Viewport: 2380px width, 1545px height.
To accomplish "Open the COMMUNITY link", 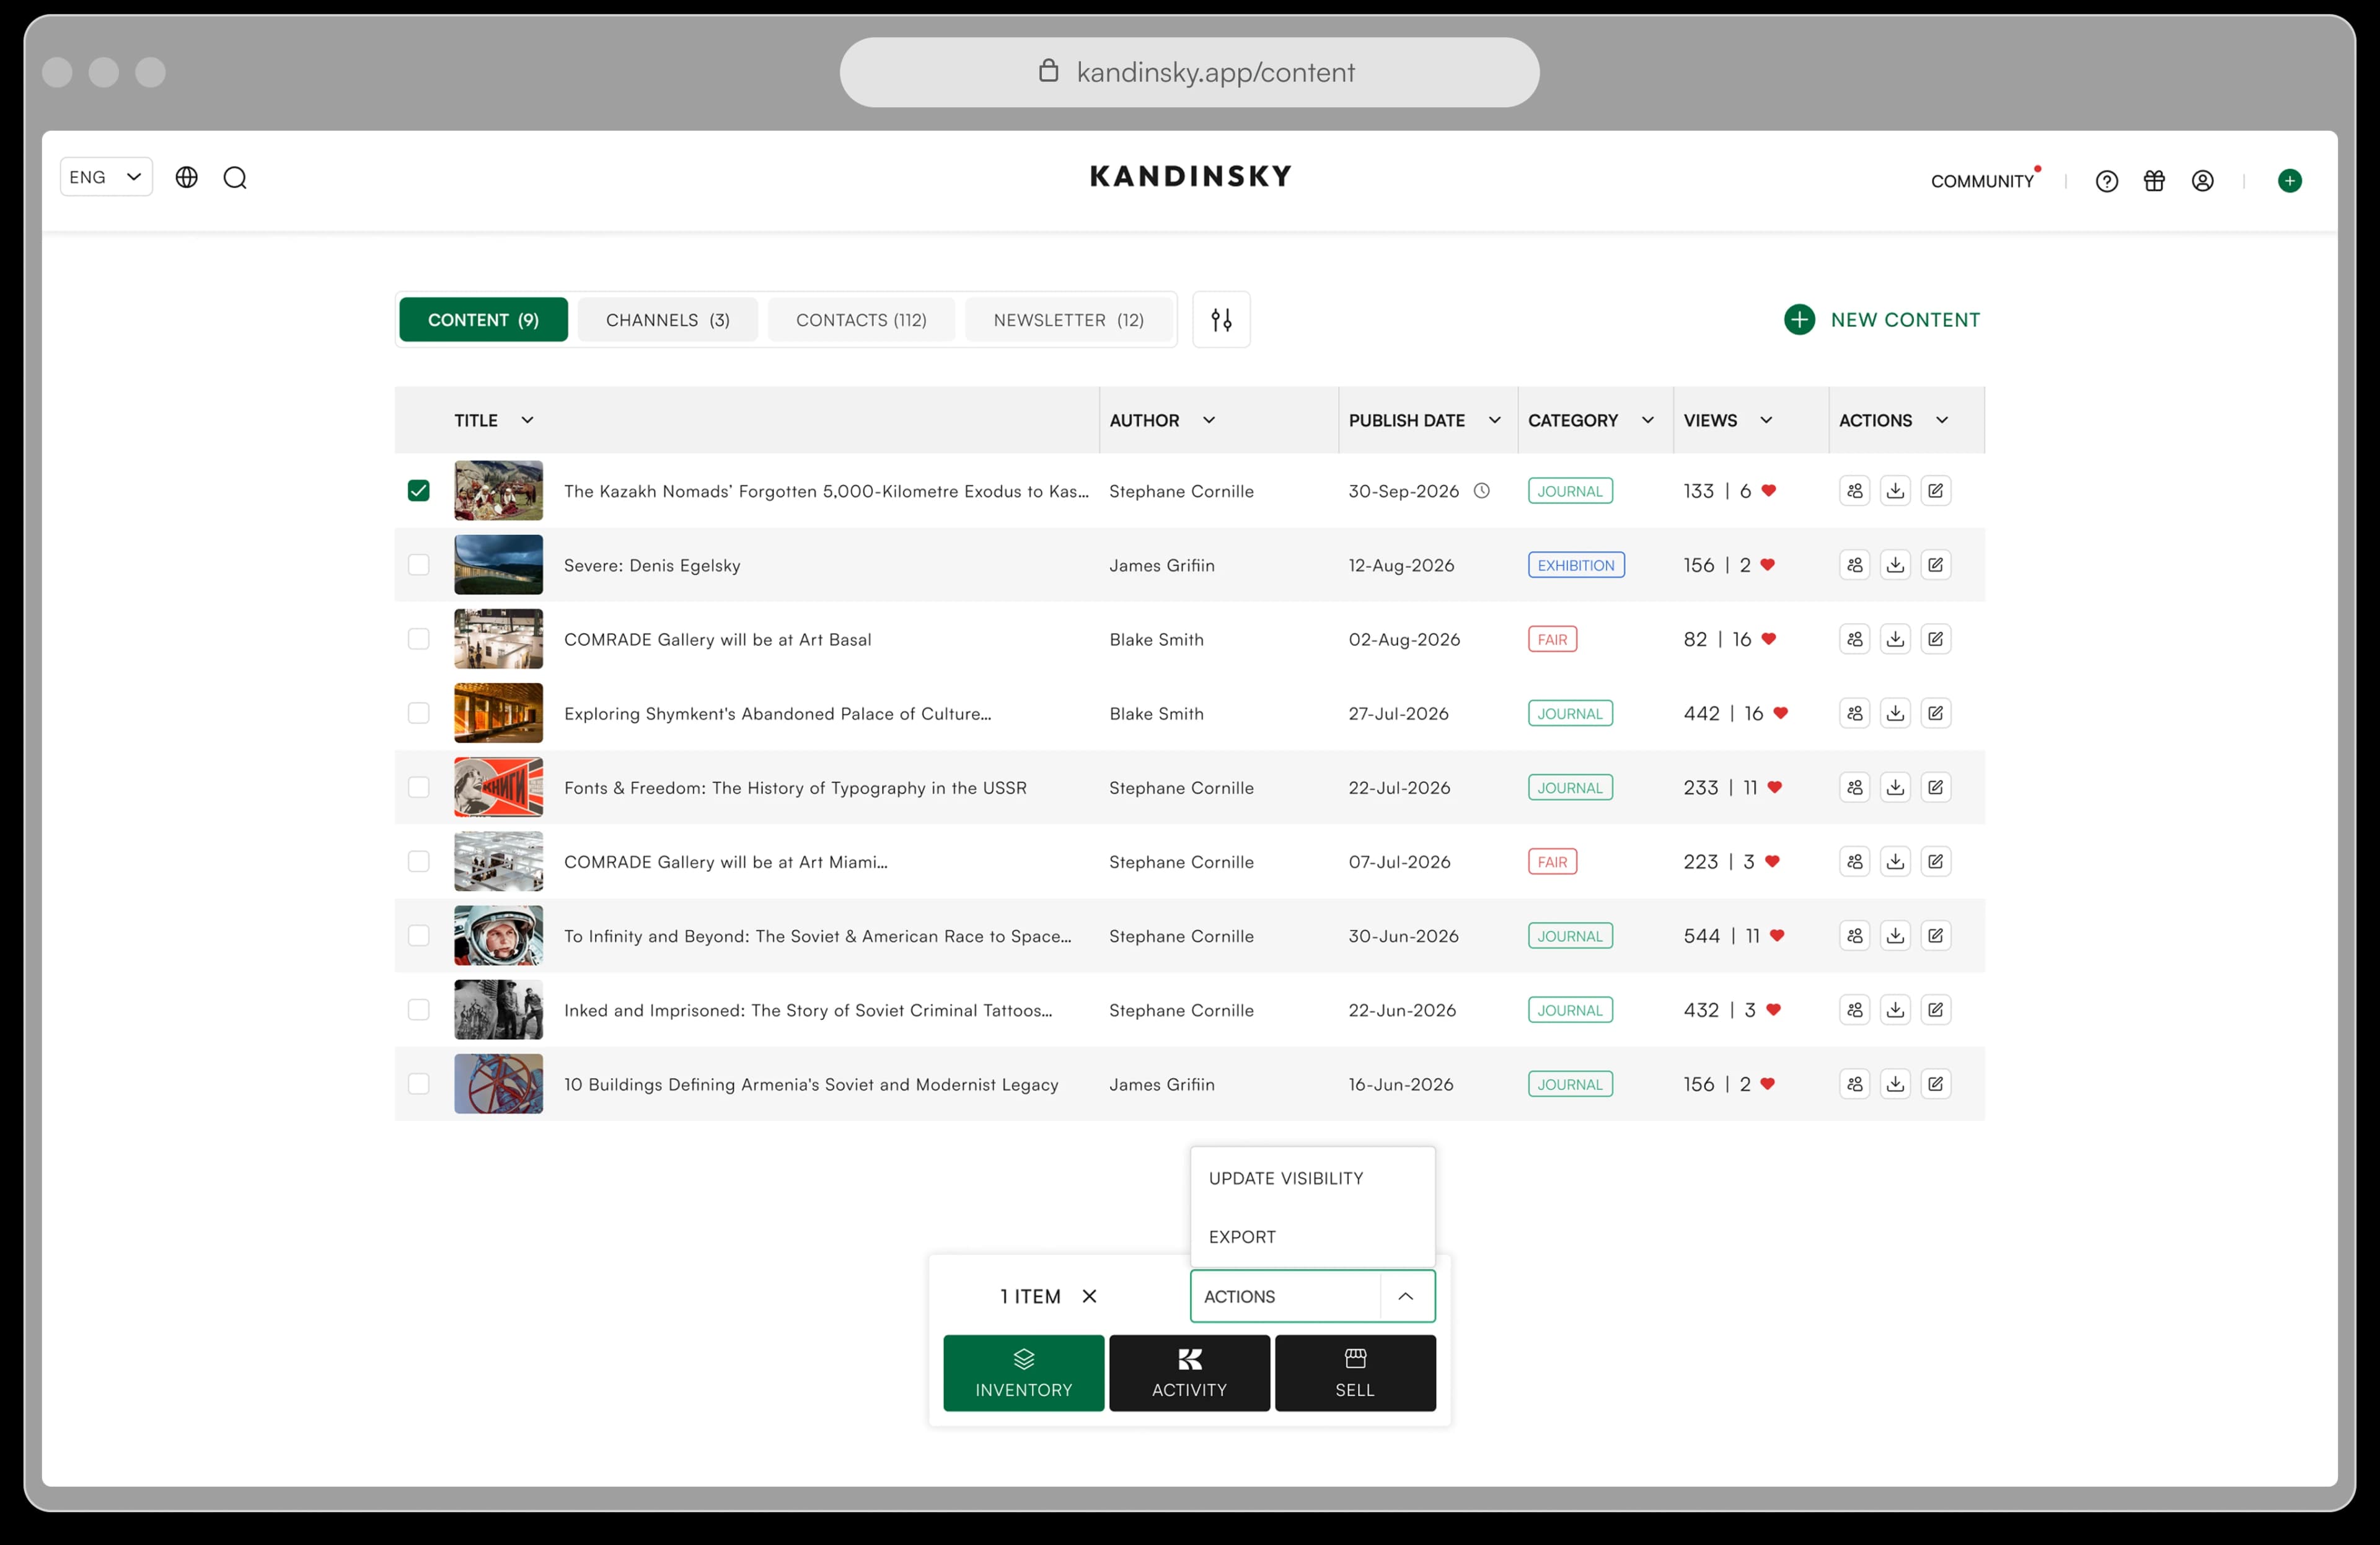I will point(1982,182).
